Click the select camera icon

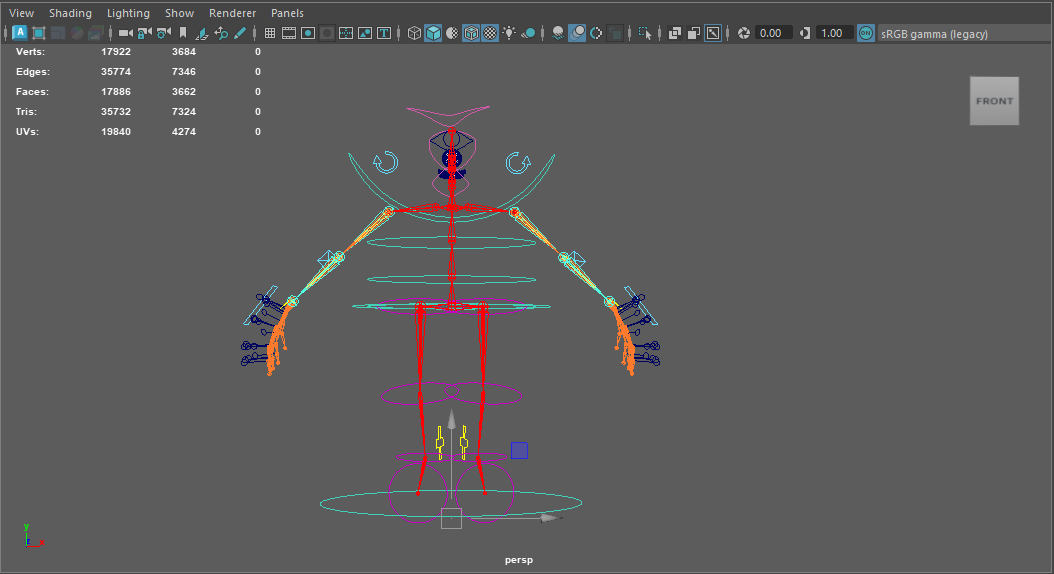point(125,33)
